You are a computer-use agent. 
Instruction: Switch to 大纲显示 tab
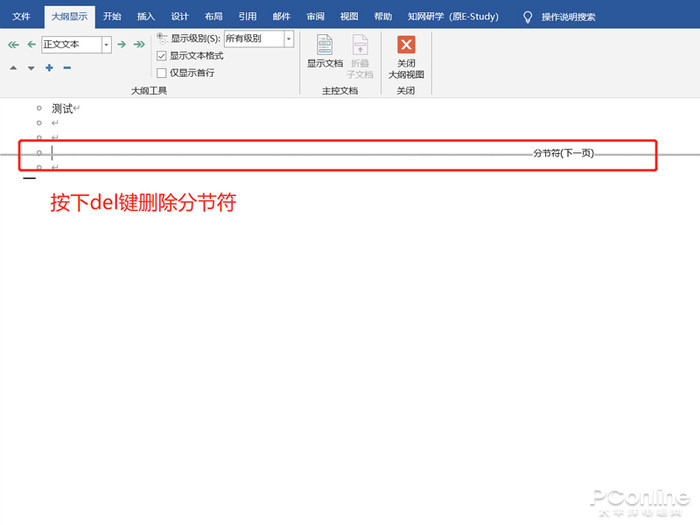(x=70, y=17)
